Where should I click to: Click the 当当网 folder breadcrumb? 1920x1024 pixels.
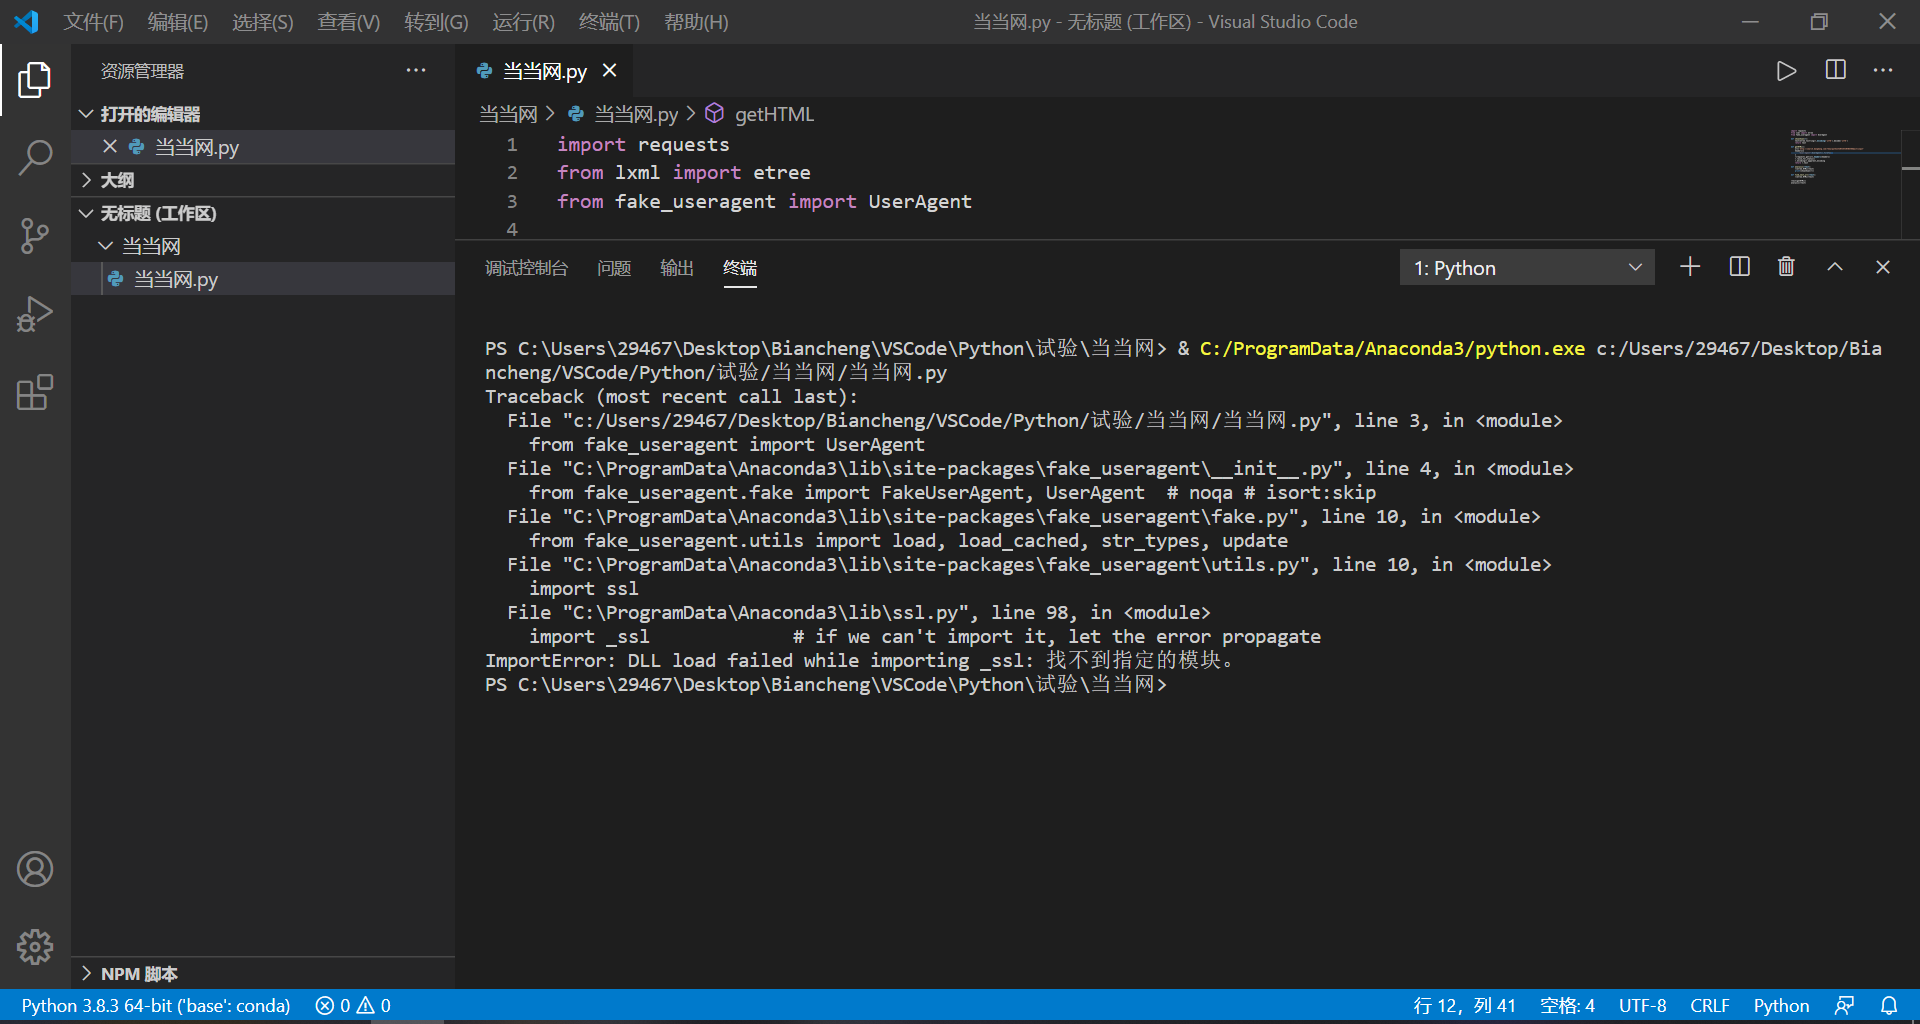point(508,114)
